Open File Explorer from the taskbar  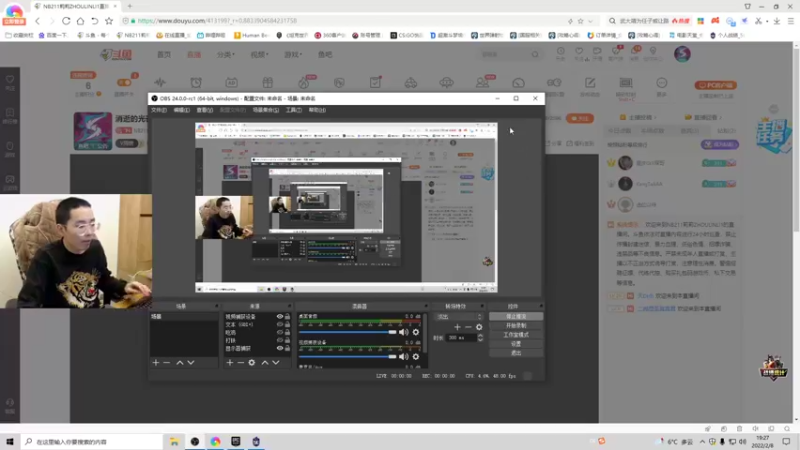coord(174,442)
